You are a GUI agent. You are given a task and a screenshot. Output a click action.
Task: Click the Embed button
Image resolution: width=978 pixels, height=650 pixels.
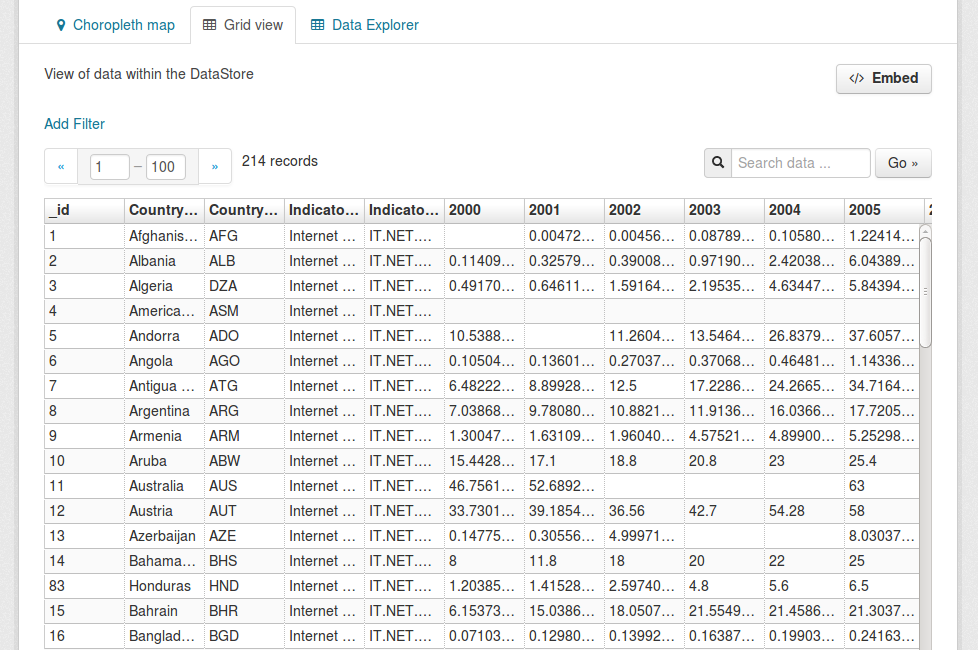click(x=884, y=79)
